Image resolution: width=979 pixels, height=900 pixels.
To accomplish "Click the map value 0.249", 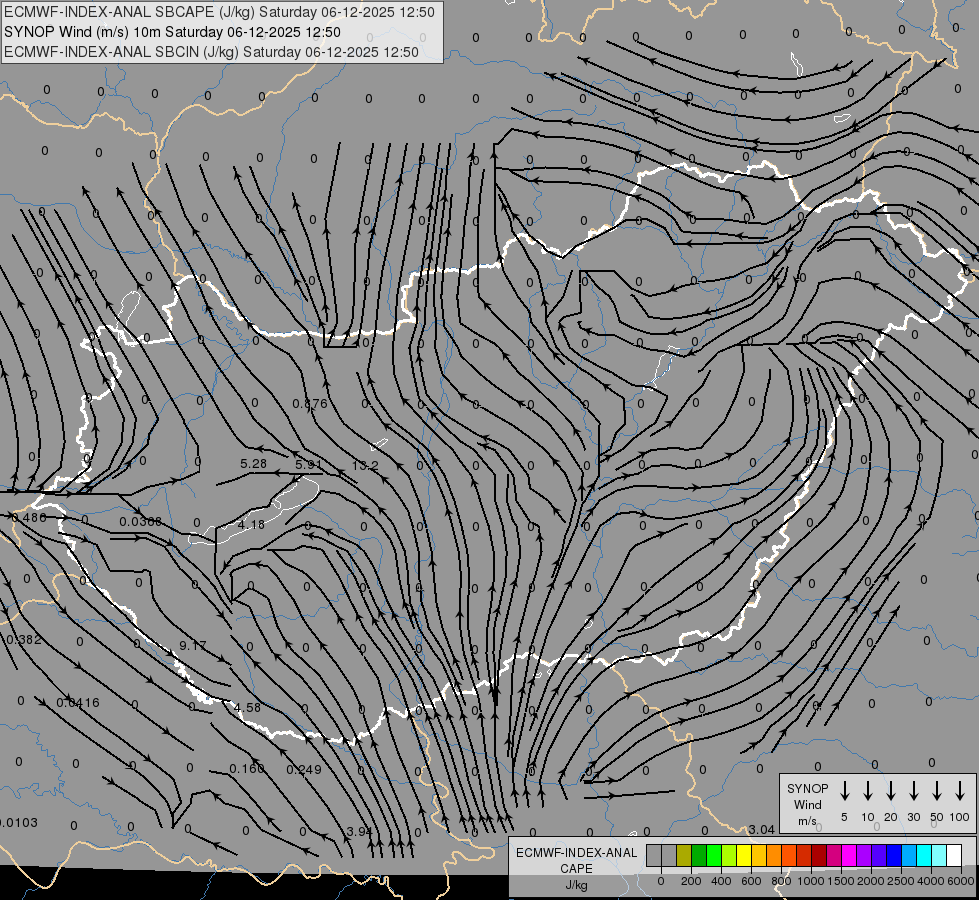I will [304, 769].
